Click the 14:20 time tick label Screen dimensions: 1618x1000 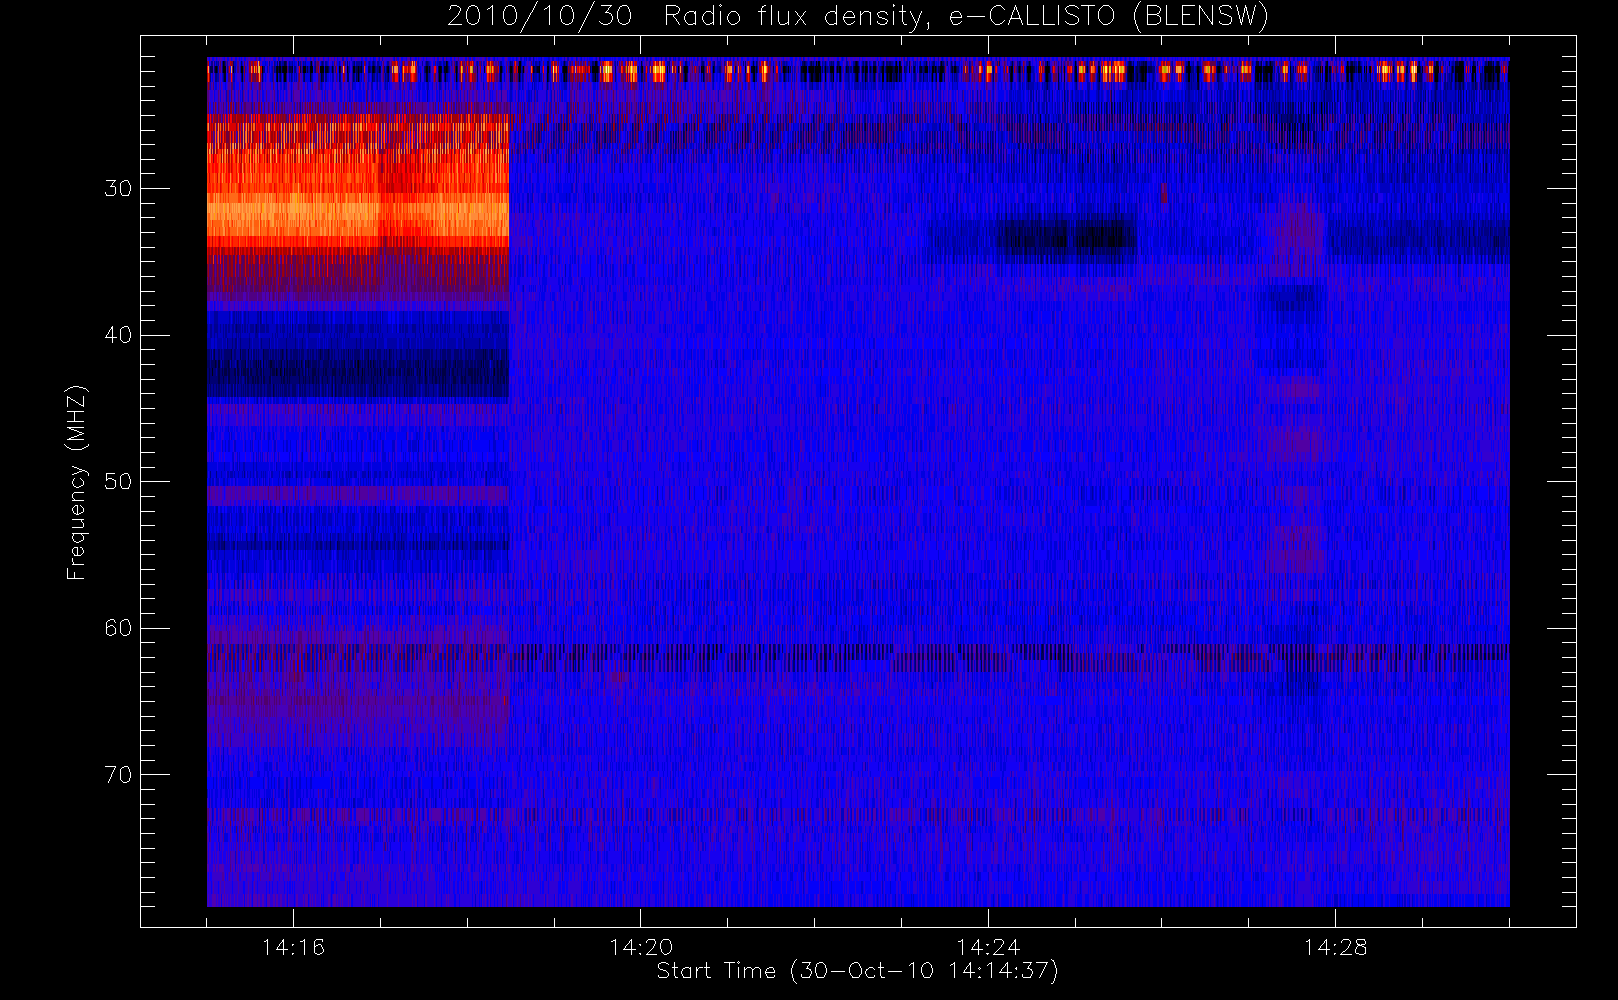point(640,947)
